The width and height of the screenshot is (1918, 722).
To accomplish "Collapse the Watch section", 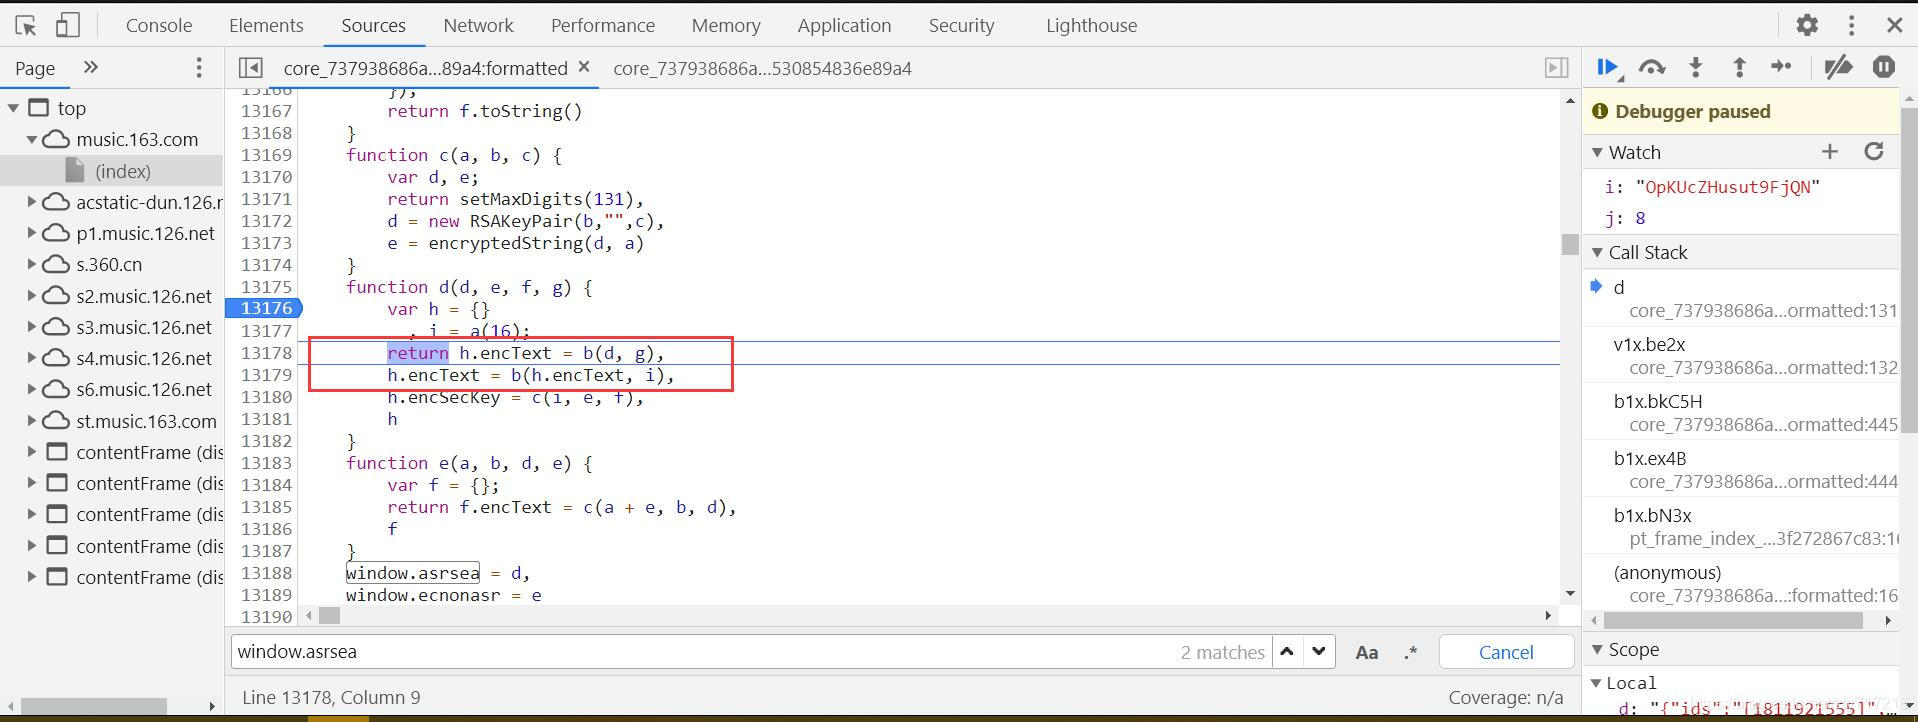I will (1597, 152).
